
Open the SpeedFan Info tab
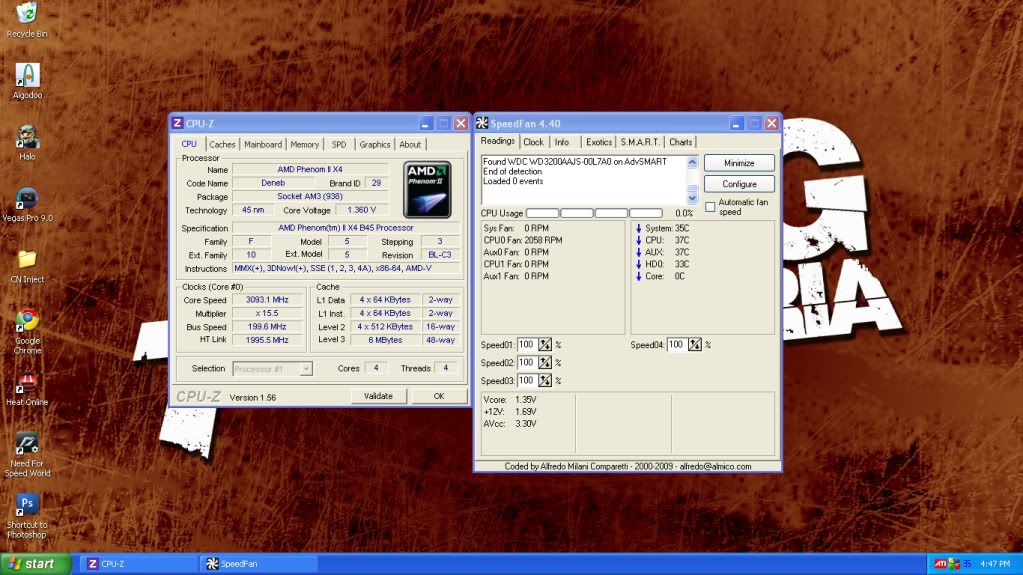click(x=562, y=142)
